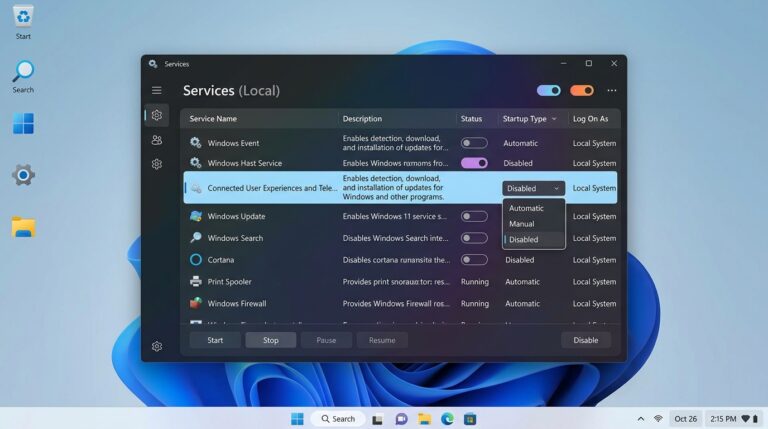This screenshot has width=768, height=429.
Task: Toggle the Windows Search status switch
Action: tap(474, 238)
